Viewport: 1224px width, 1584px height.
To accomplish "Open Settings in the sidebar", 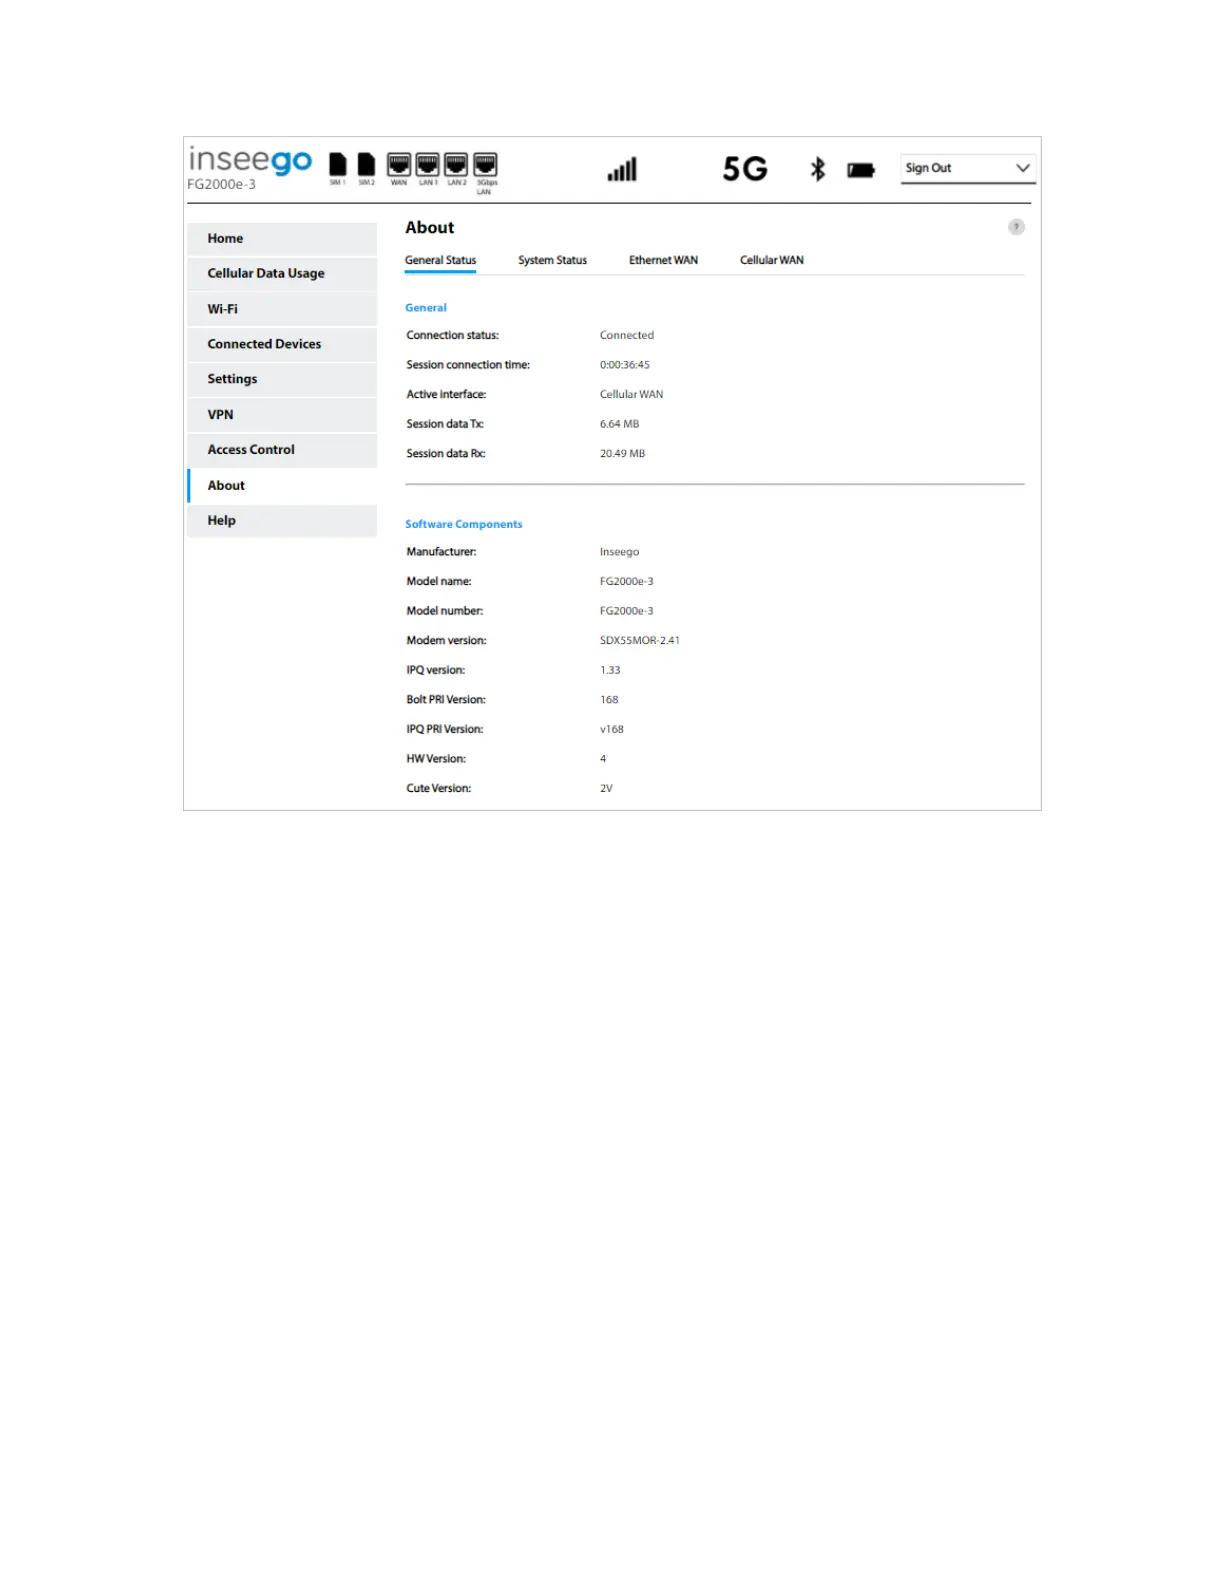I will tap(282, 379).
